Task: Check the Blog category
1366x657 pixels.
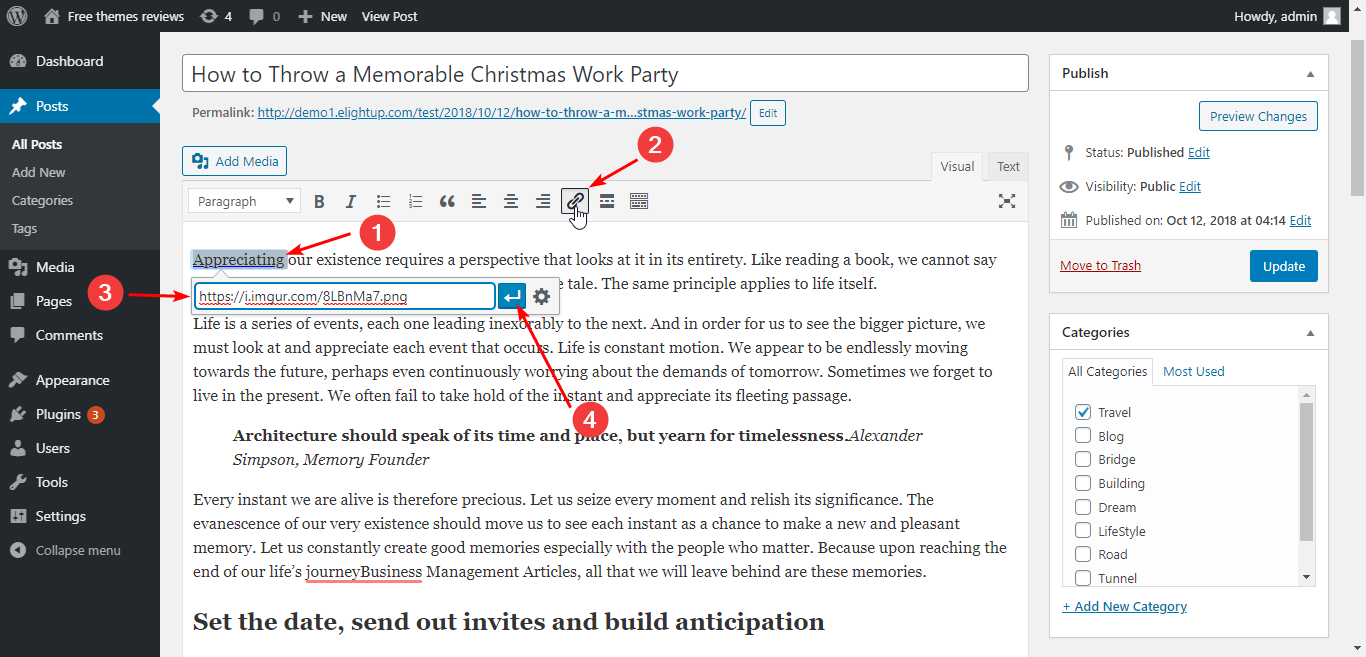Action: click(x=1083, y=436)
